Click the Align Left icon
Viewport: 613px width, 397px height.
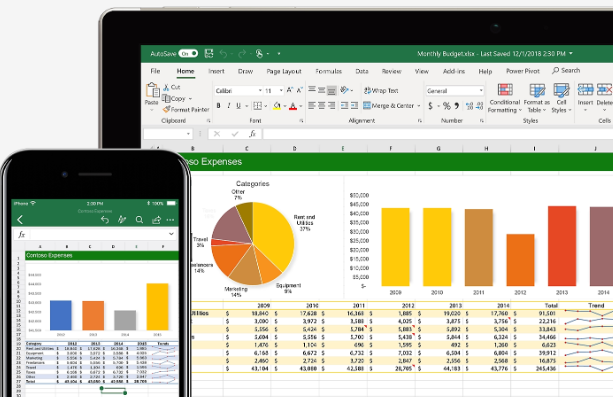pyautogui.click(x=312, y=106)
